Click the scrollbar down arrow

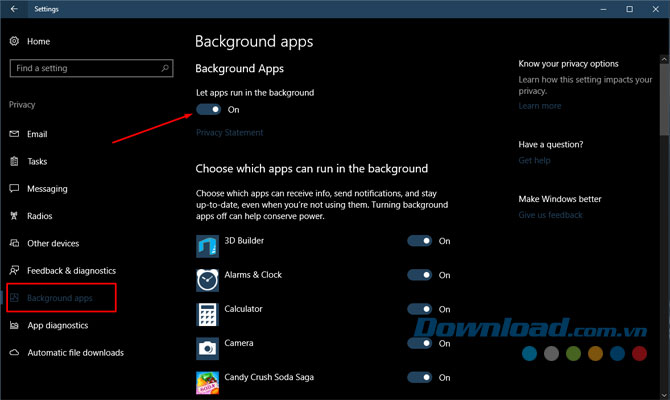point(664,395)
